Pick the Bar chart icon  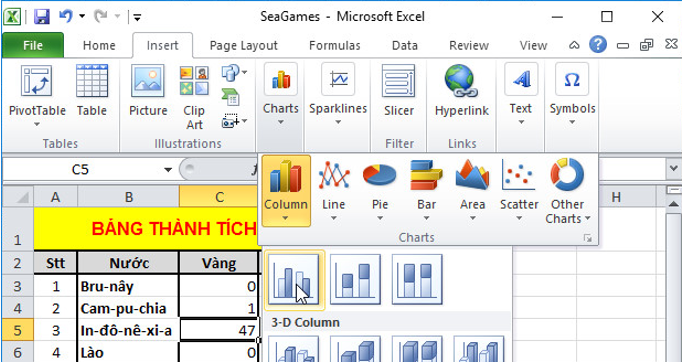pyautogui.click(x=426, y=175)
